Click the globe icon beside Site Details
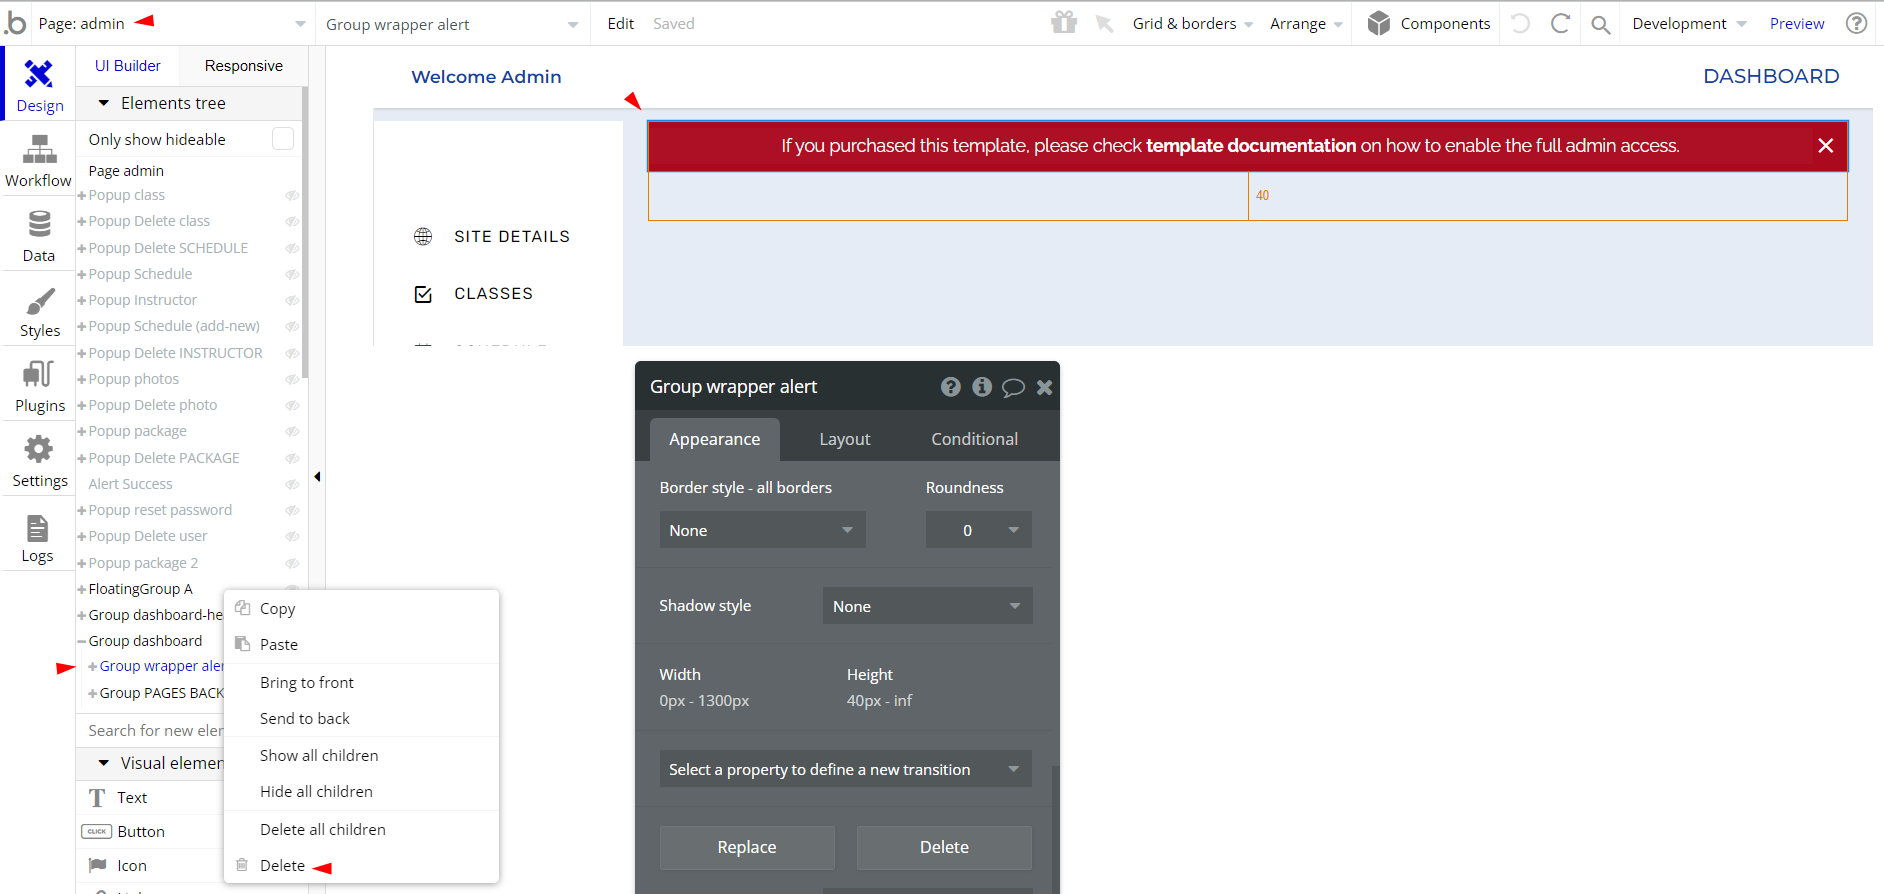This screenshot has width=1884, height=894. pos(423,237)
